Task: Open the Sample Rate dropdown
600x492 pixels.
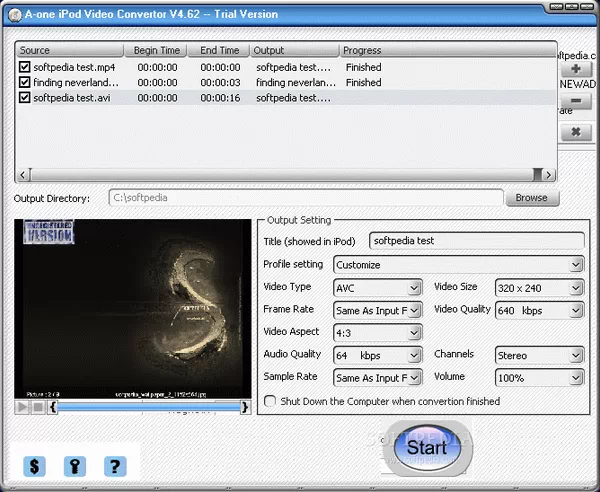Action: click(414, 378)
